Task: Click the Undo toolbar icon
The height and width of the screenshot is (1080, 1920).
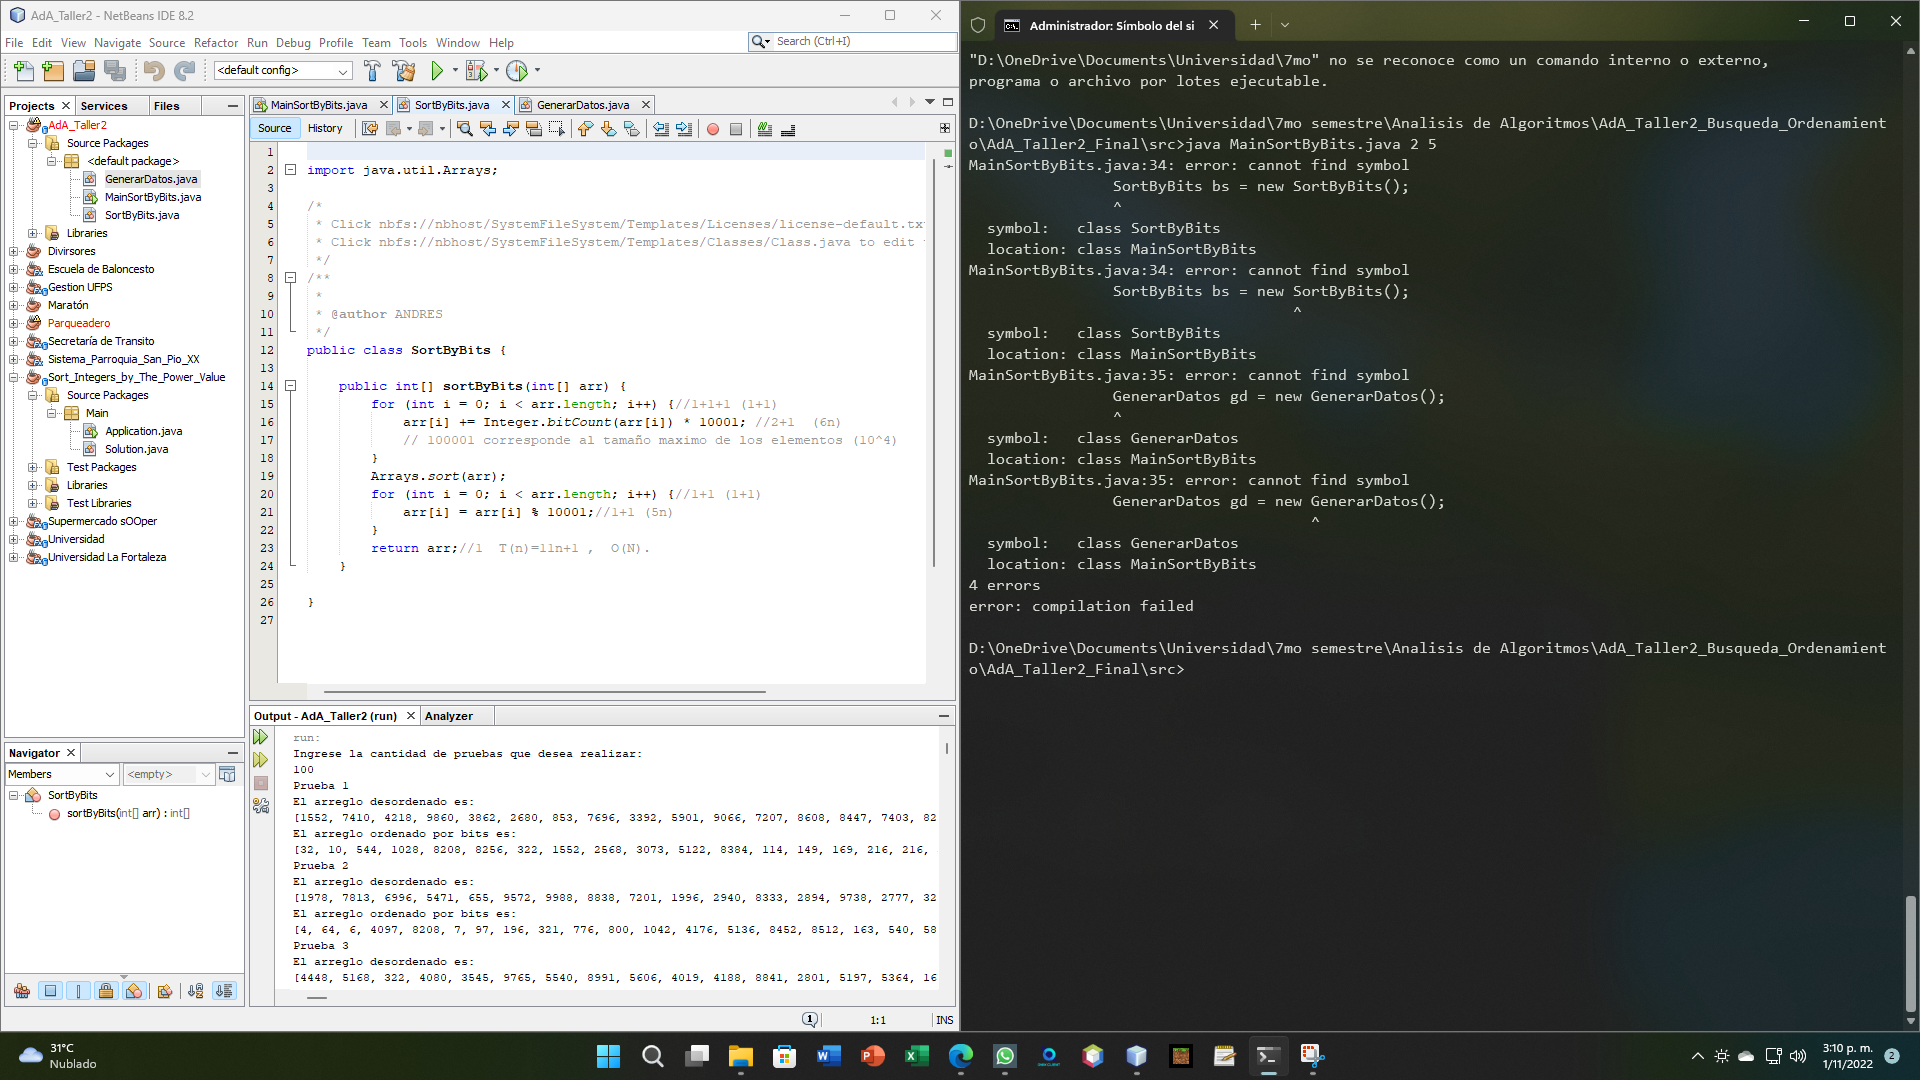Action: tap(153, 71)
